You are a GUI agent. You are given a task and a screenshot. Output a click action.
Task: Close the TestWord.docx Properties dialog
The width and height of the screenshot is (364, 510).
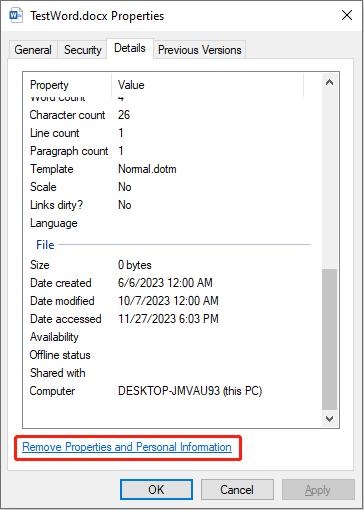(x=347, y=15)
